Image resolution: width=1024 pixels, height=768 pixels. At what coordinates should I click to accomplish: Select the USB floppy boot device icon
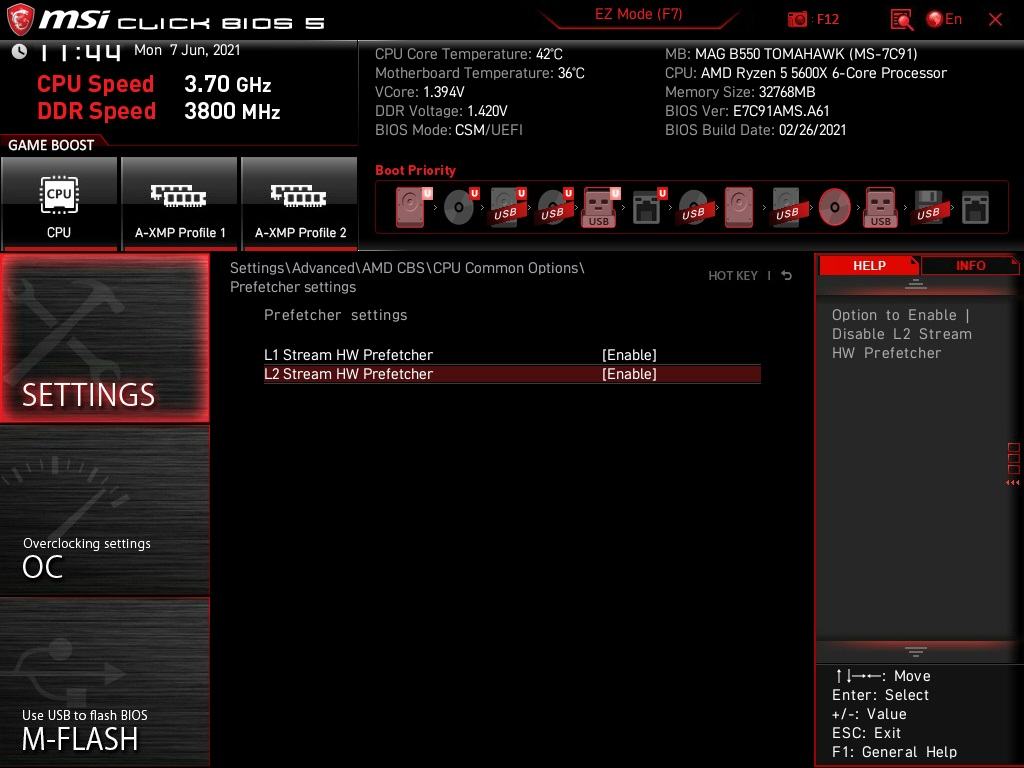[928, 207]
